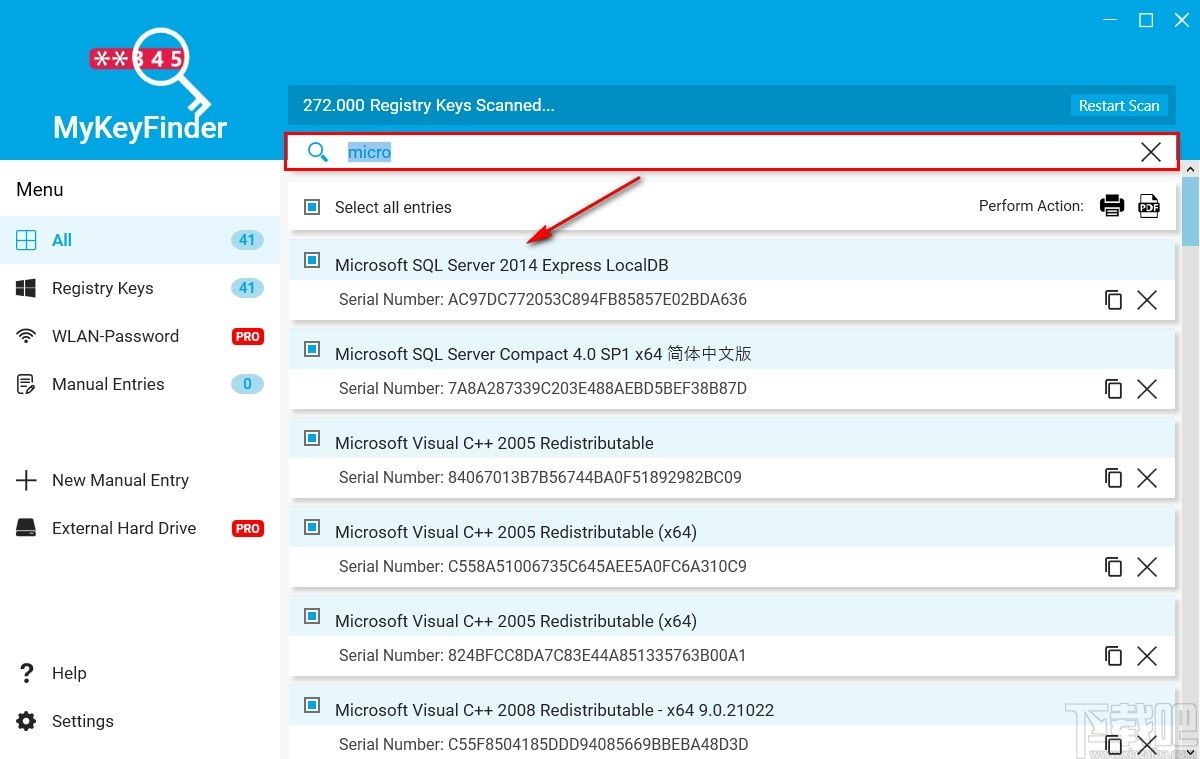Click the search input field
The width and height of the screenshot is (1200, 759).
click(700, 151)
